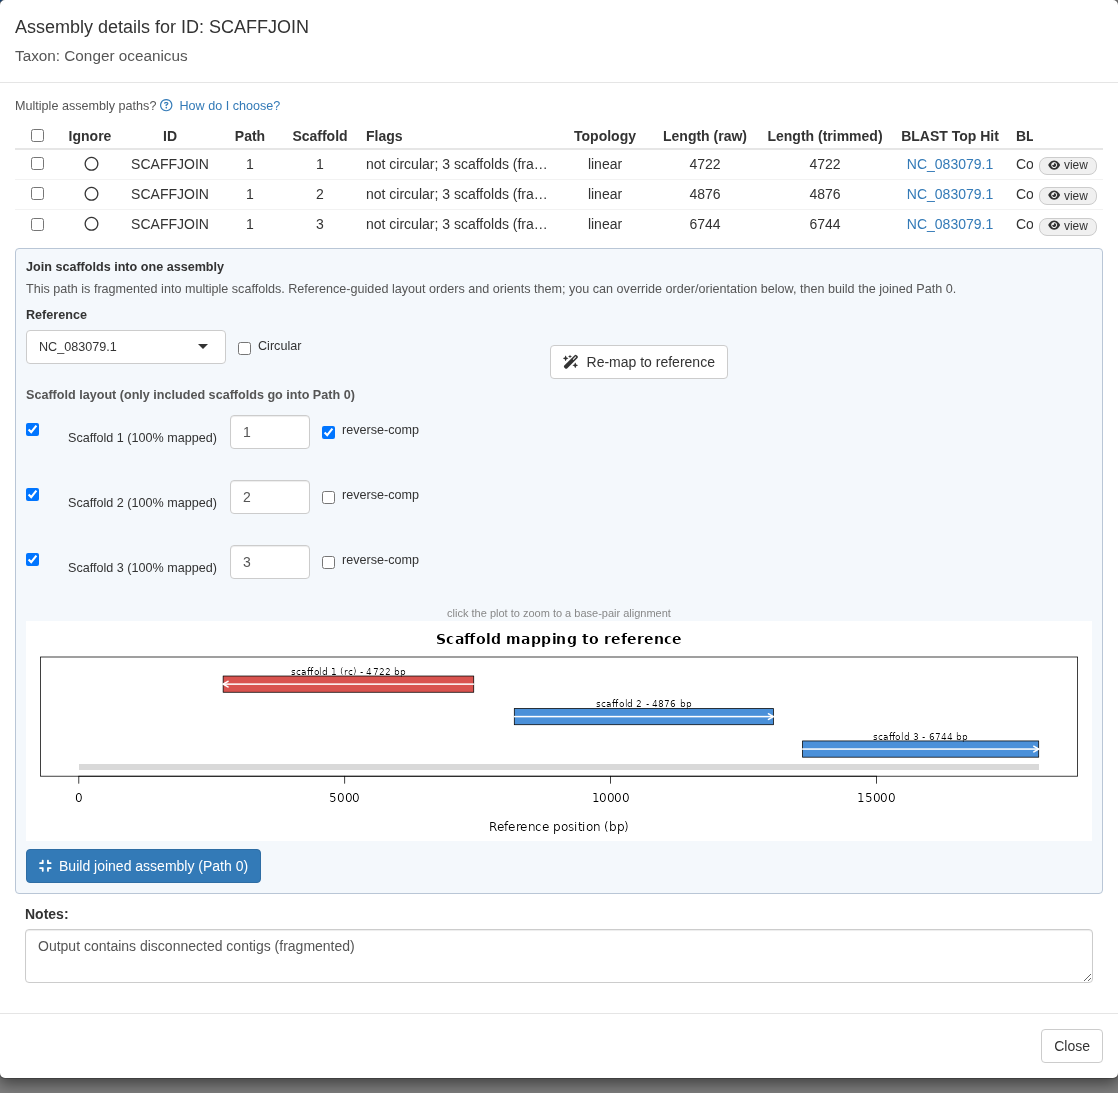
Task: Click the Topology column header
Action: coord(605,136)
